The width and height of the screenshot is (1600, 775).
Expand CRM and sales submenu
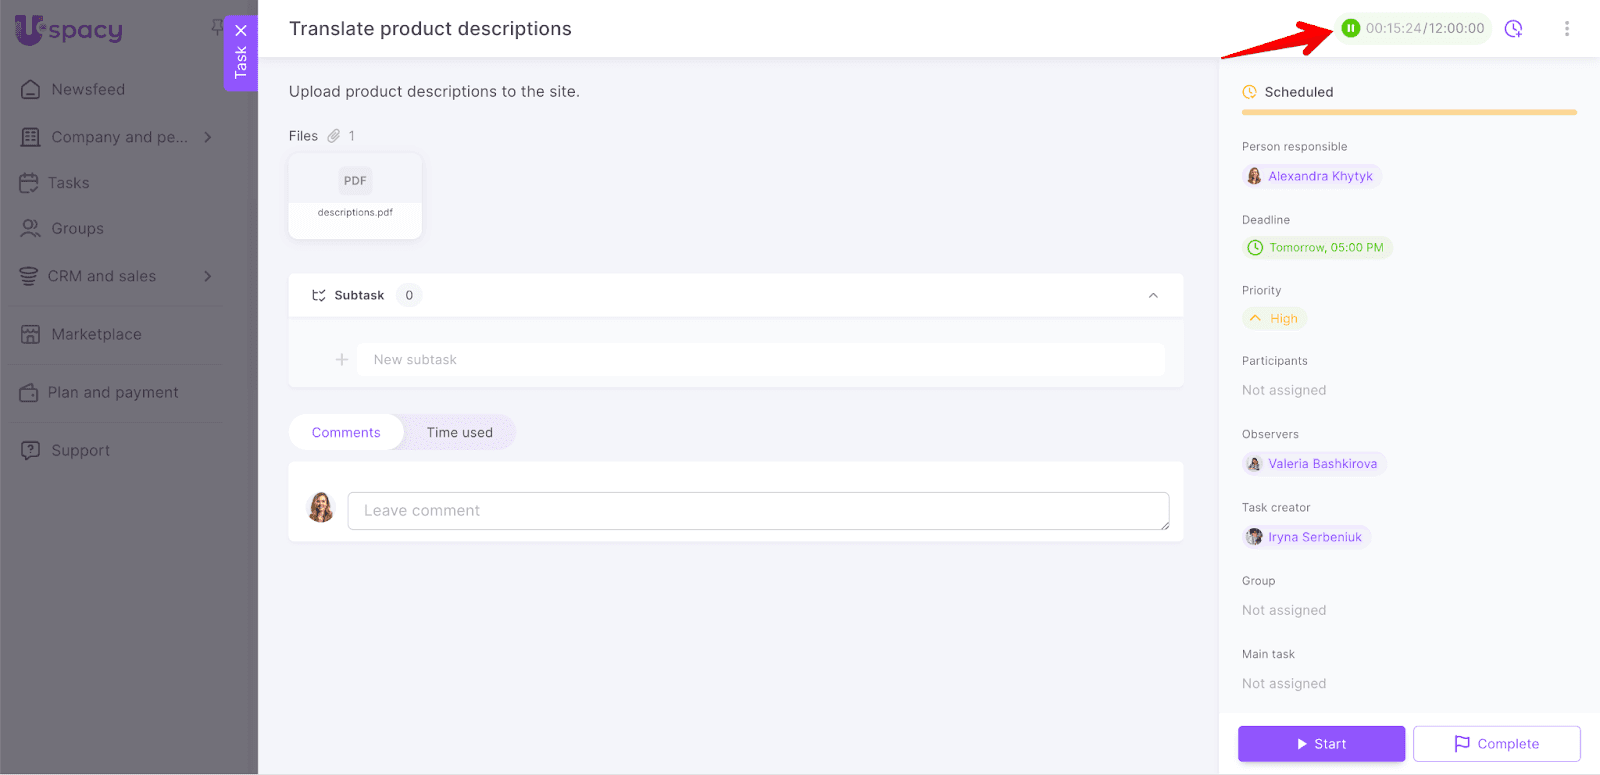[x=208, y=276]
